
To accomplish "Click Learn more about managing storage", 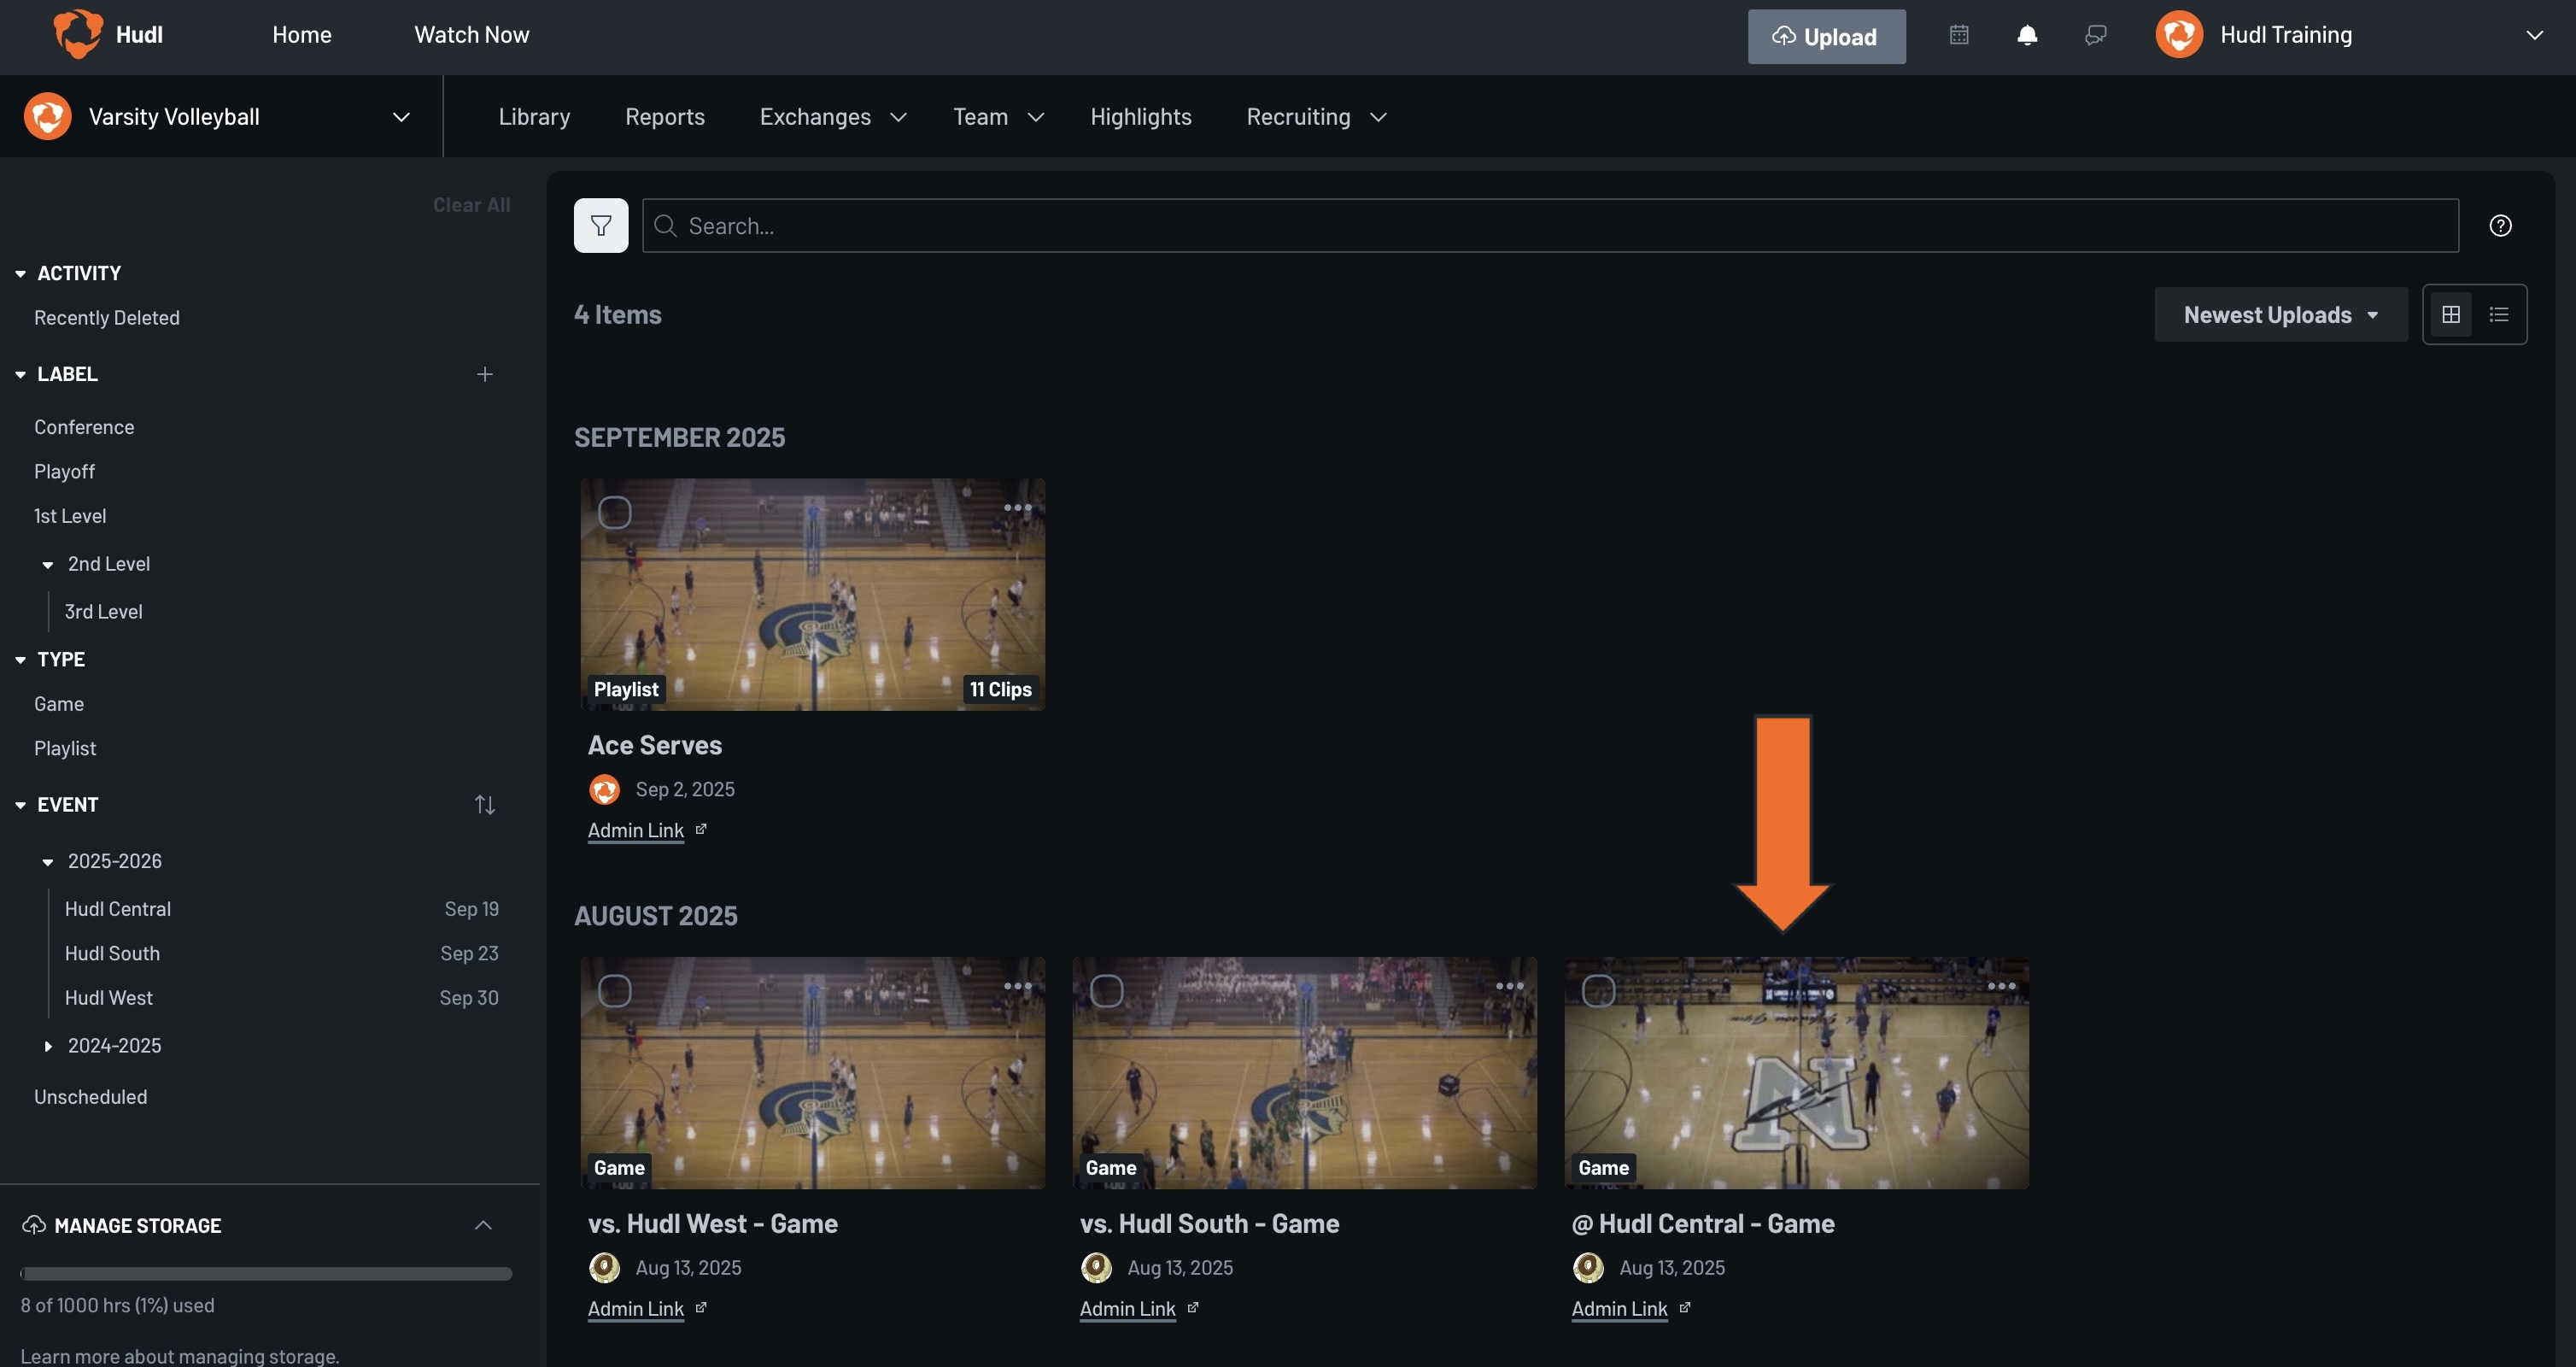I will pyautogui.click(x=180, y=1355).
